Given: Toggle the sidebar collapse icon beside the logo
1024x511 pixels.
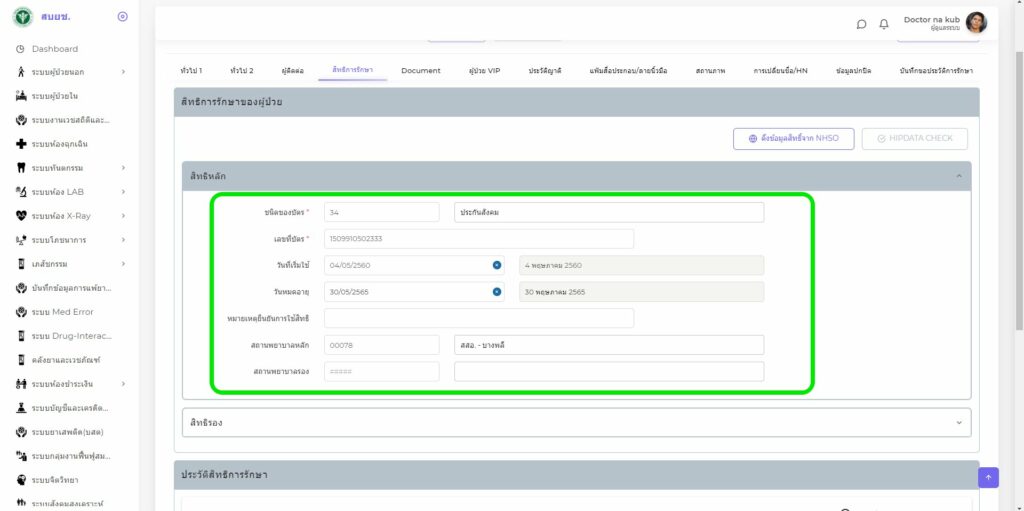Looking at the screenshot, I should coord(122,17).
